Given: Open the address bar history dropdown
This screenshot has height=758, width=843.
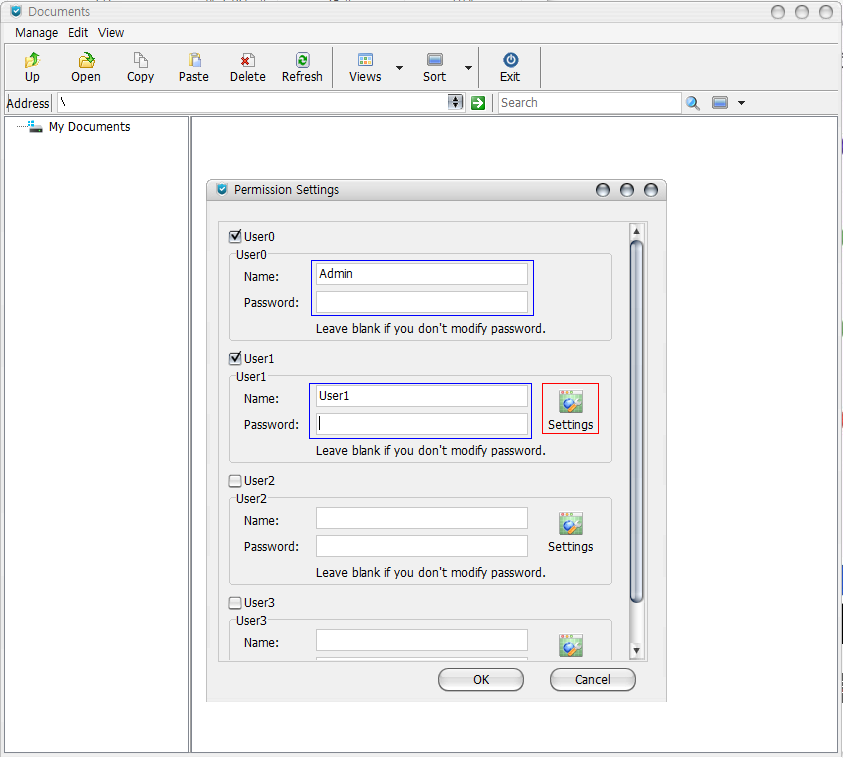Looking at the screenshot, I should tap(455, 102).
